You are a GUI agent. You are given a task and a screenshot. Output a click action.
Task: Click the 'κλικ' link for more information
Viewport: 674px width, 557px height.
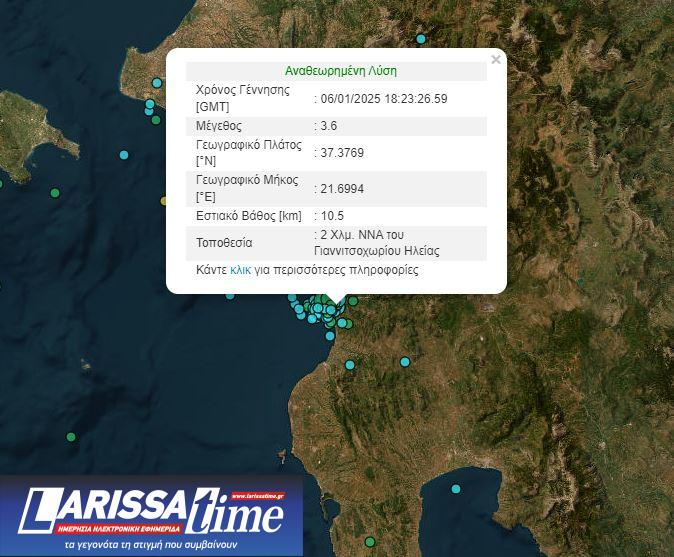[240, 270]
